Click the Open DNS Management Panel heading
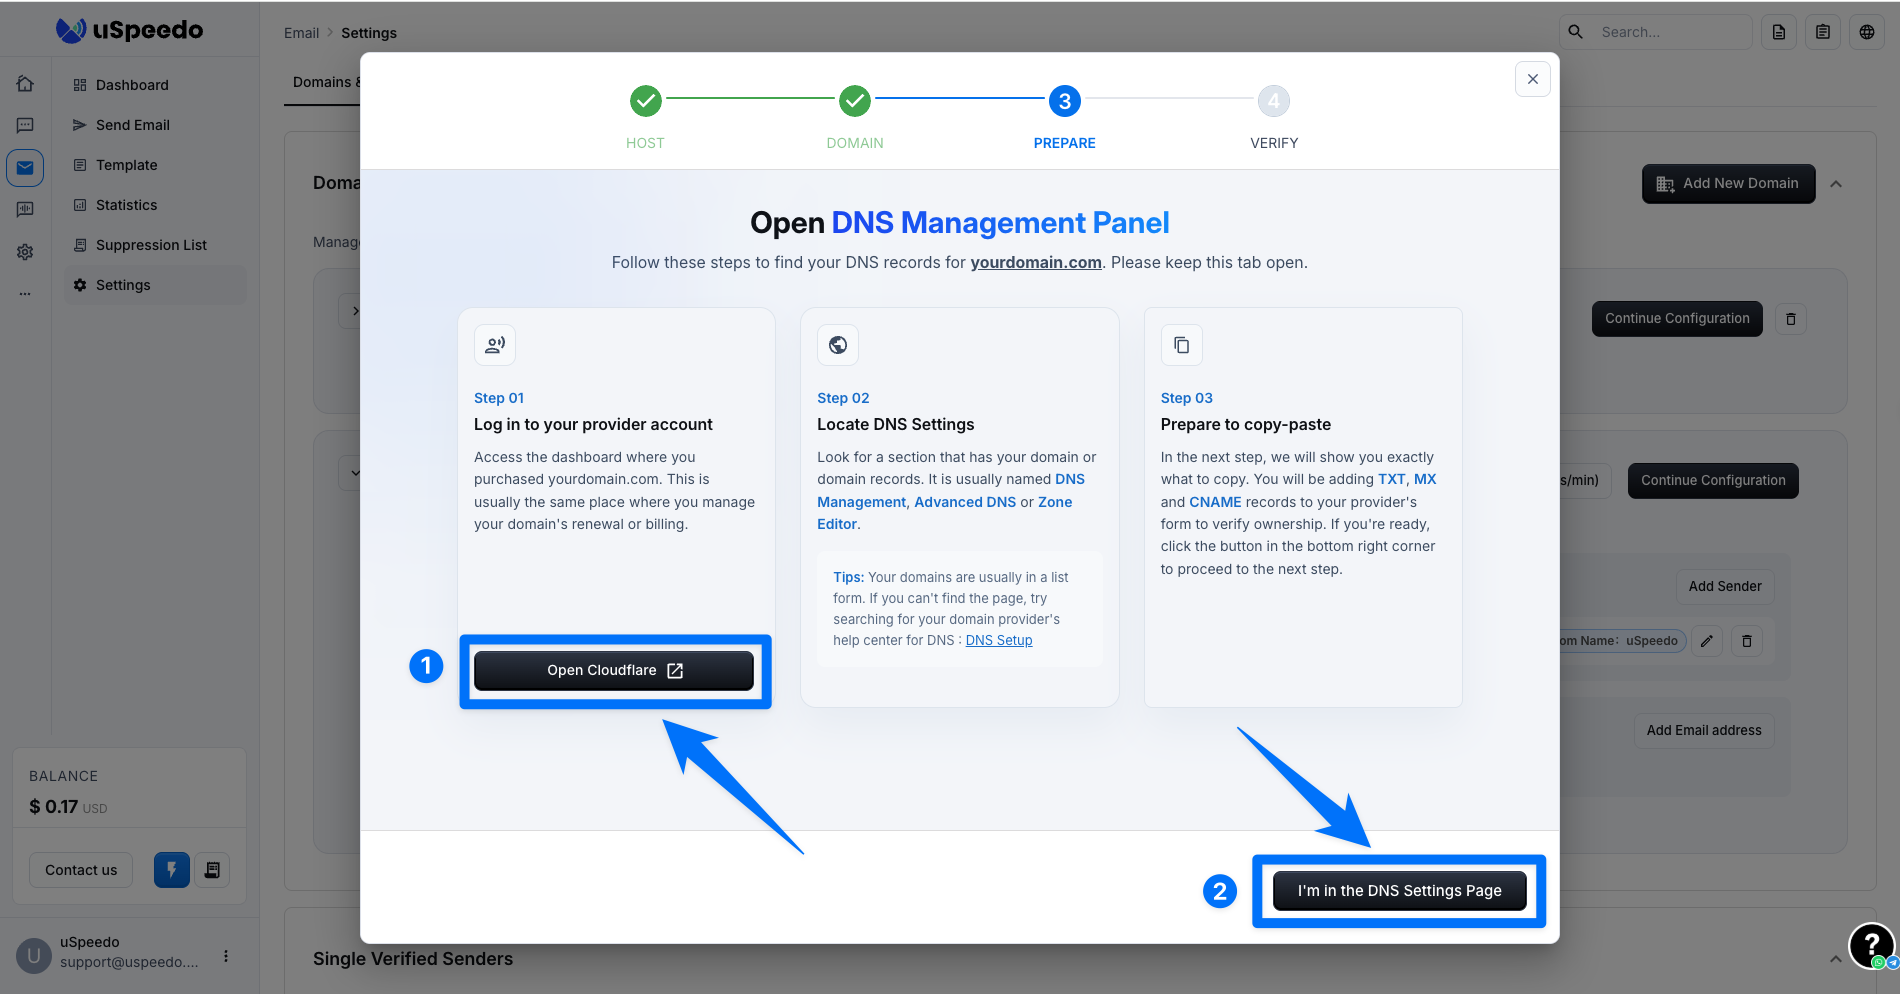 pyautogui.click(x=959, y=223)
